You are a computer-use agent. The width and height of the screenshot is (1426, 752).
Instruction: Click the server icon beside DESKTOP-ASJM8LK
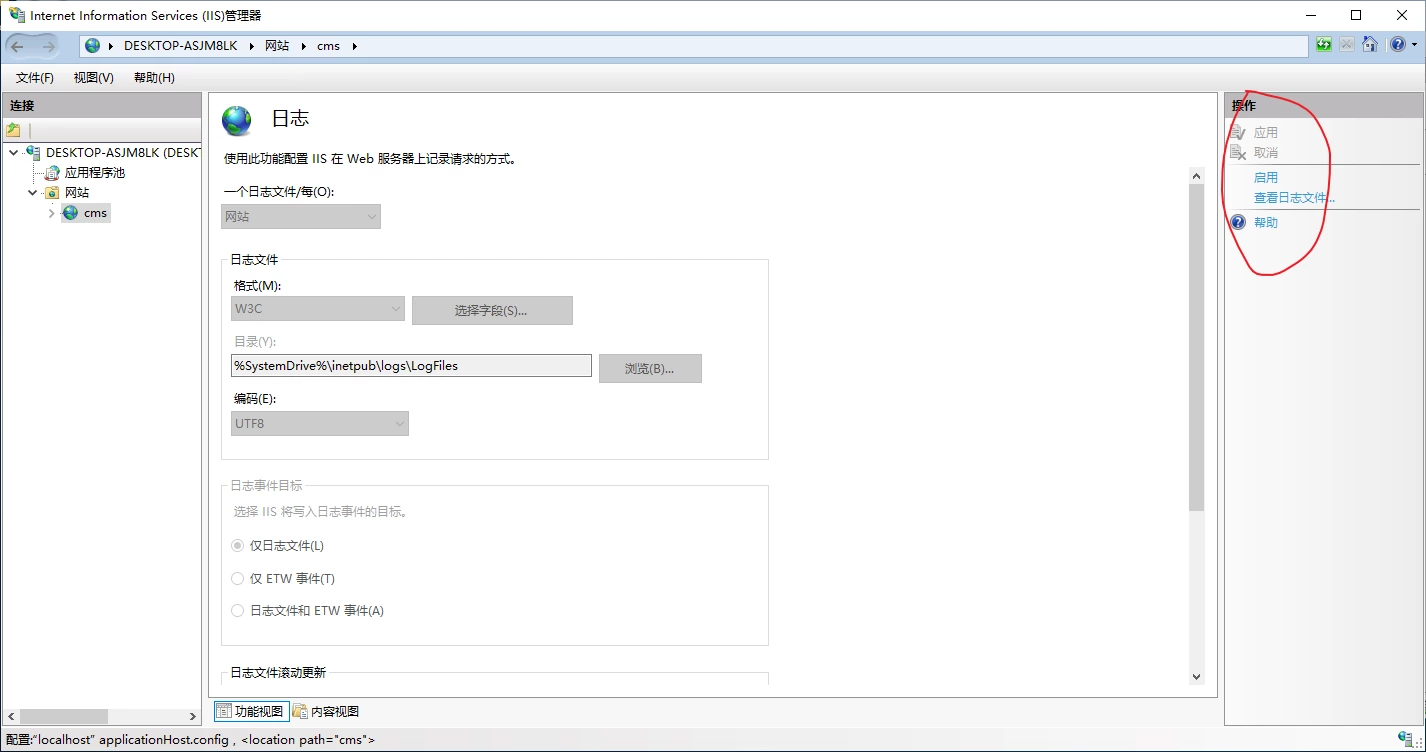(33, 153)
